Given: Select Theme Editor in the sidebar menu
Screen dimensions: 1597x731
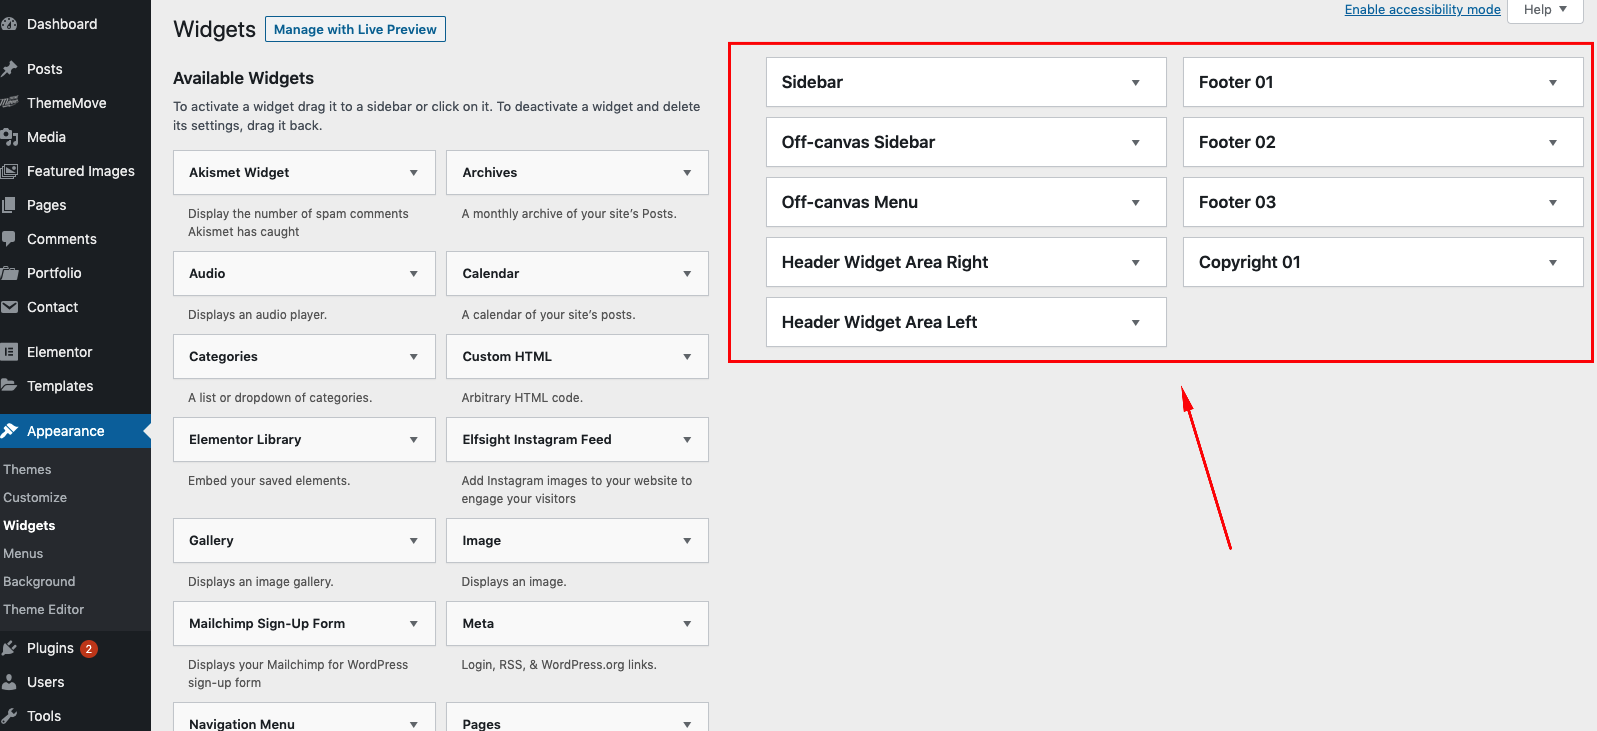Looking at the screenshot, I should (44, 609).
